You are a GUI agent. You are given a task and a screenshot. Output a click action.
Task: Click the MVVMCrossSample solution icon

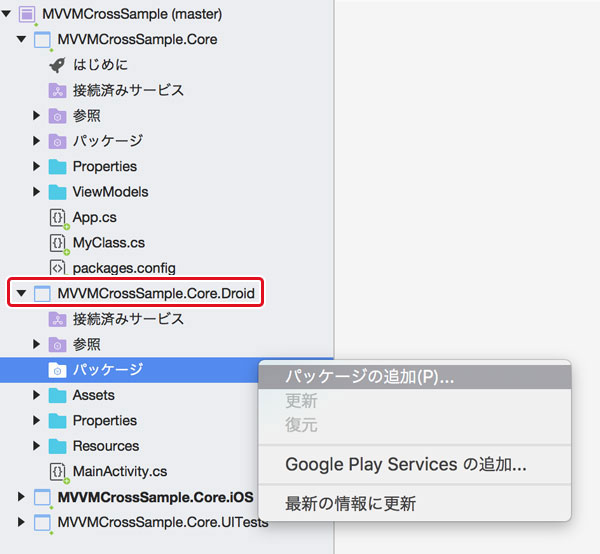pyautogui.click(x=27, y=14)
